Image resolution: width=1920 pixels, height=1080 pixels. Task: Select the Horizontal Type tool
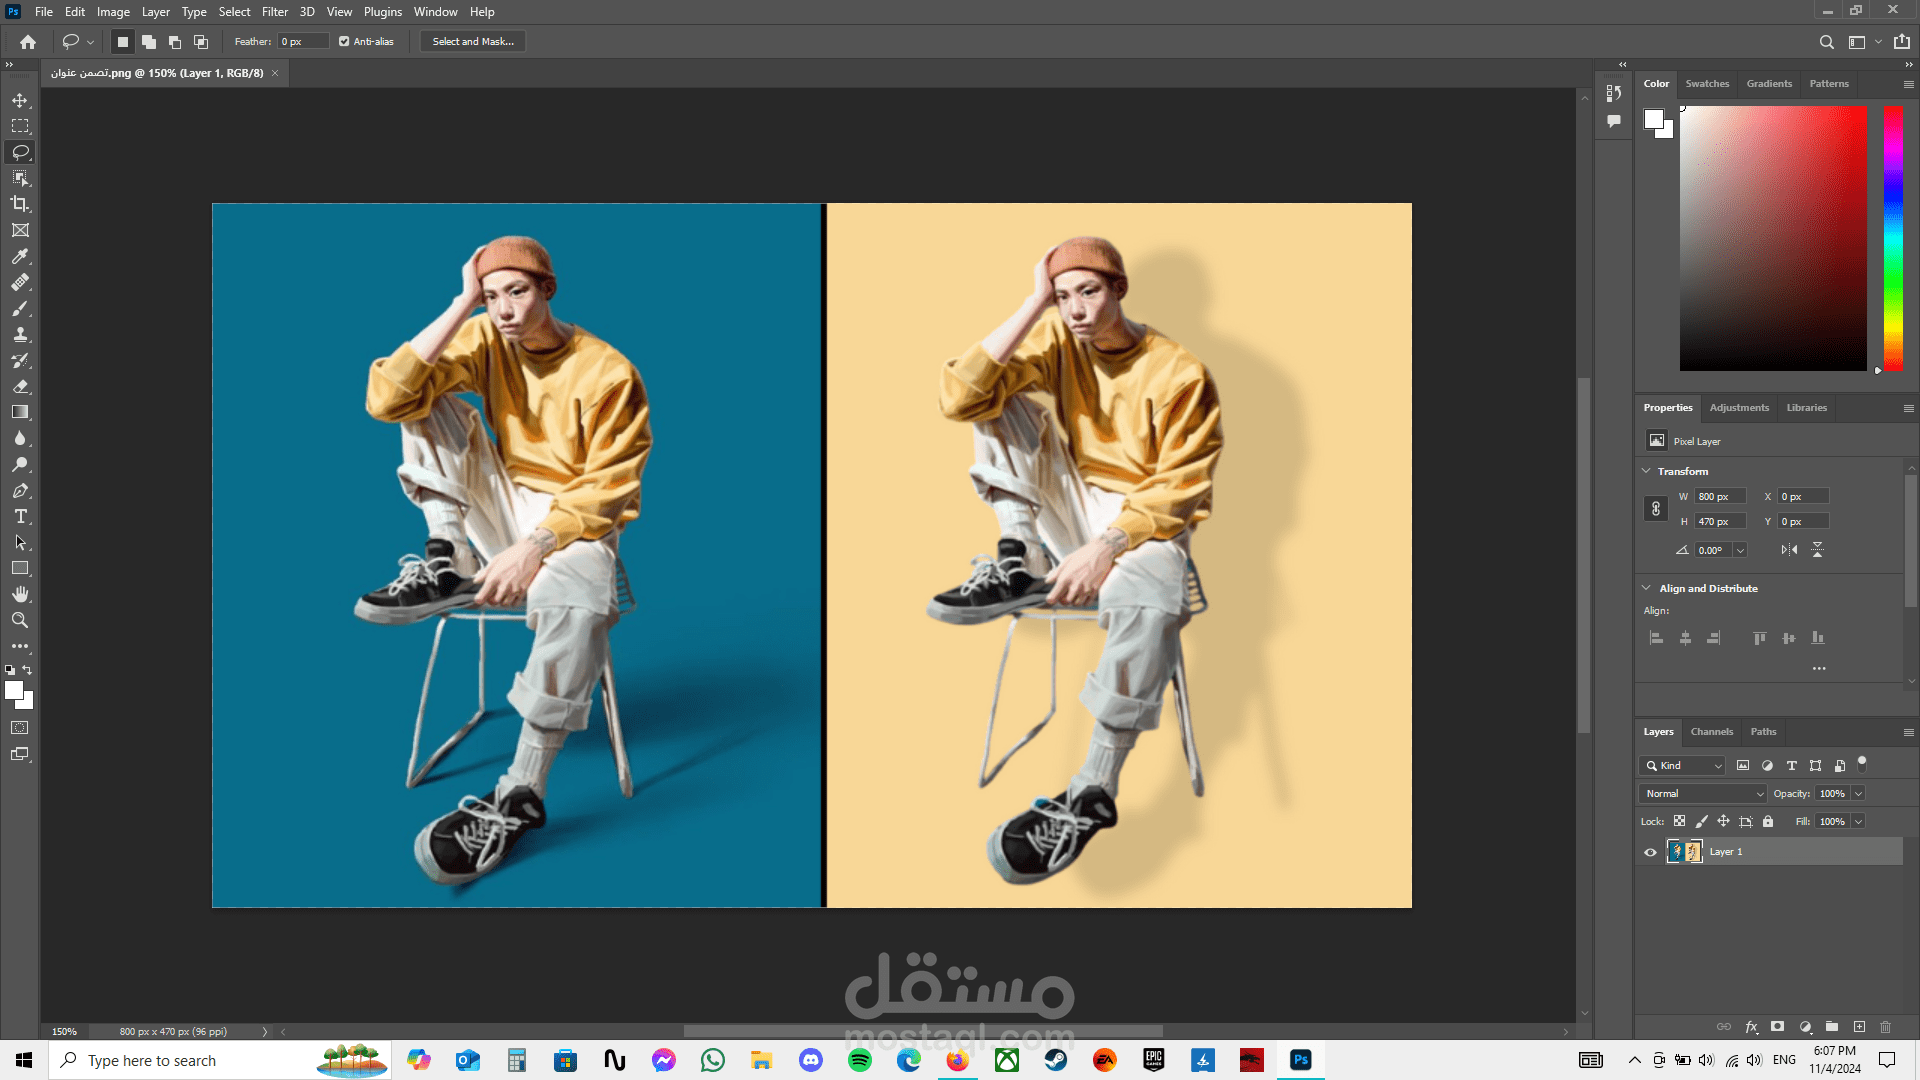point(20,517)
